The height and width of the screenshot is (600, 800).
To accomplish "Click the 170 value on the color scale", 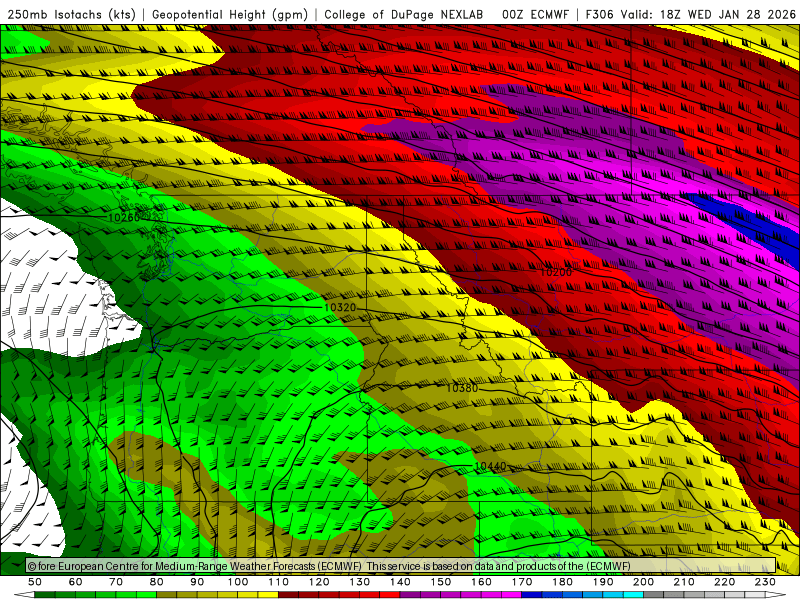I will pyautogui.click(x=521, y=582).
